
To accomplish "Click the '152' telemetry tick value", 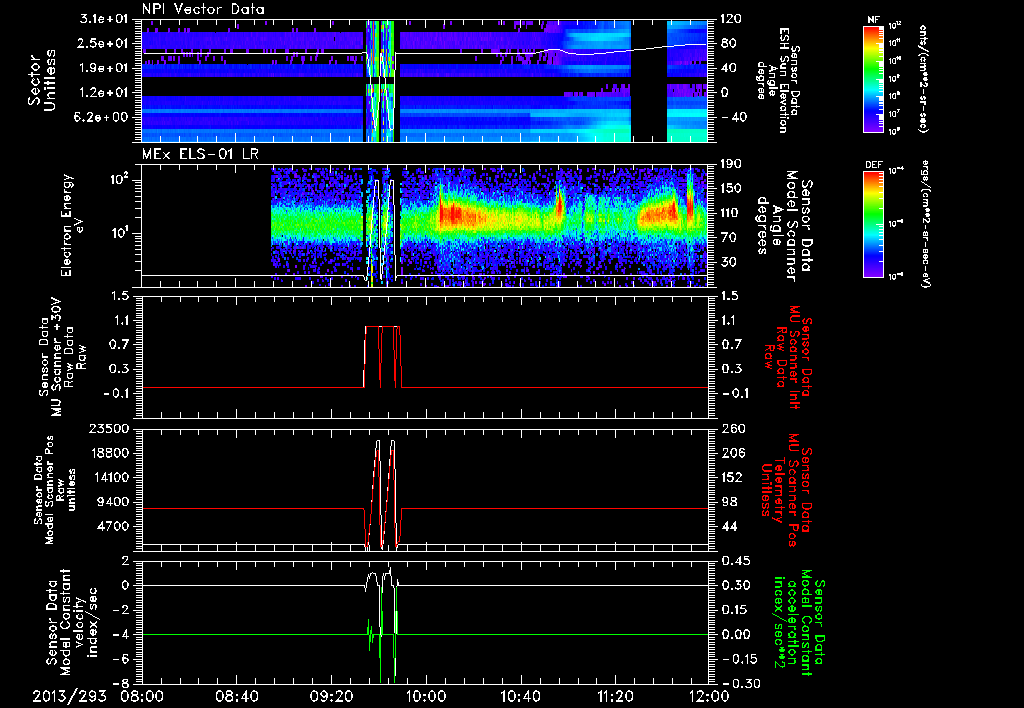I will coord(731,477).
